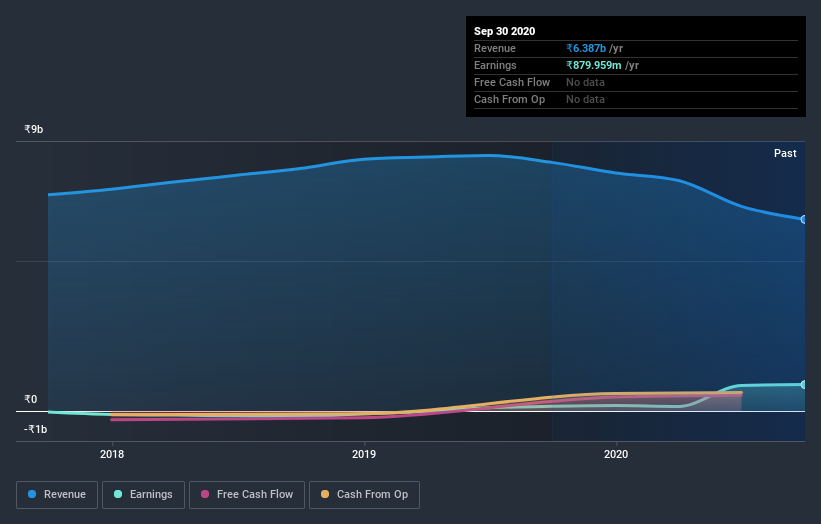The height and width of the screenshot is (524, 821).
Task: Click the tooltip 'Revenue' row label
Action: pos(495,49)
